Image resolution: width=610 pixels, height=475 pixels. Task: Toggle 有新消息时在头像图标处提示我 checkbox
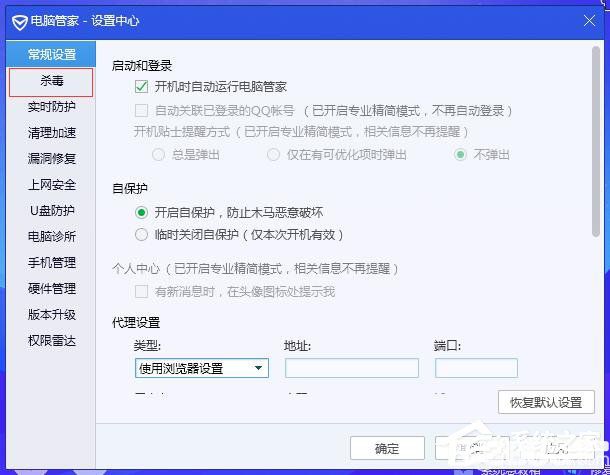(x=141, y=291)
